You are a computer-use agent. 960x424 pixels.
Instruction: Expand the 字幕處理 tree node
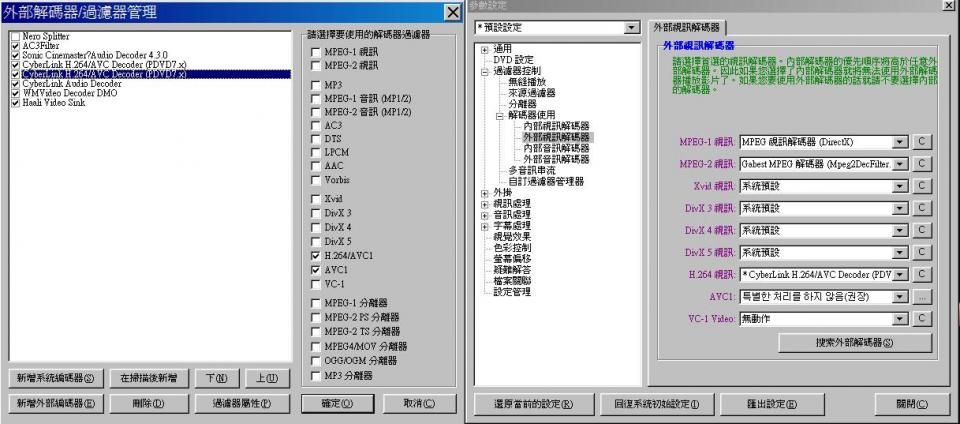(x=485, y=226)
